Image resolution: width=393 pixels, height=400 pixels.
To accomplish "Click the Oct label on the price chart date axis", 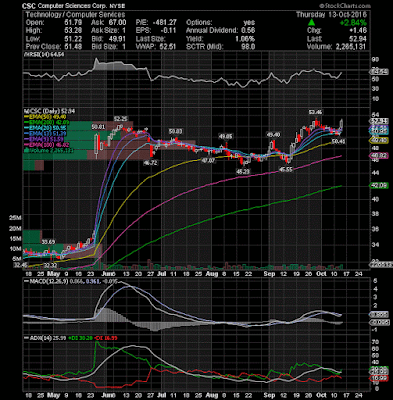I will click(322, 274).
